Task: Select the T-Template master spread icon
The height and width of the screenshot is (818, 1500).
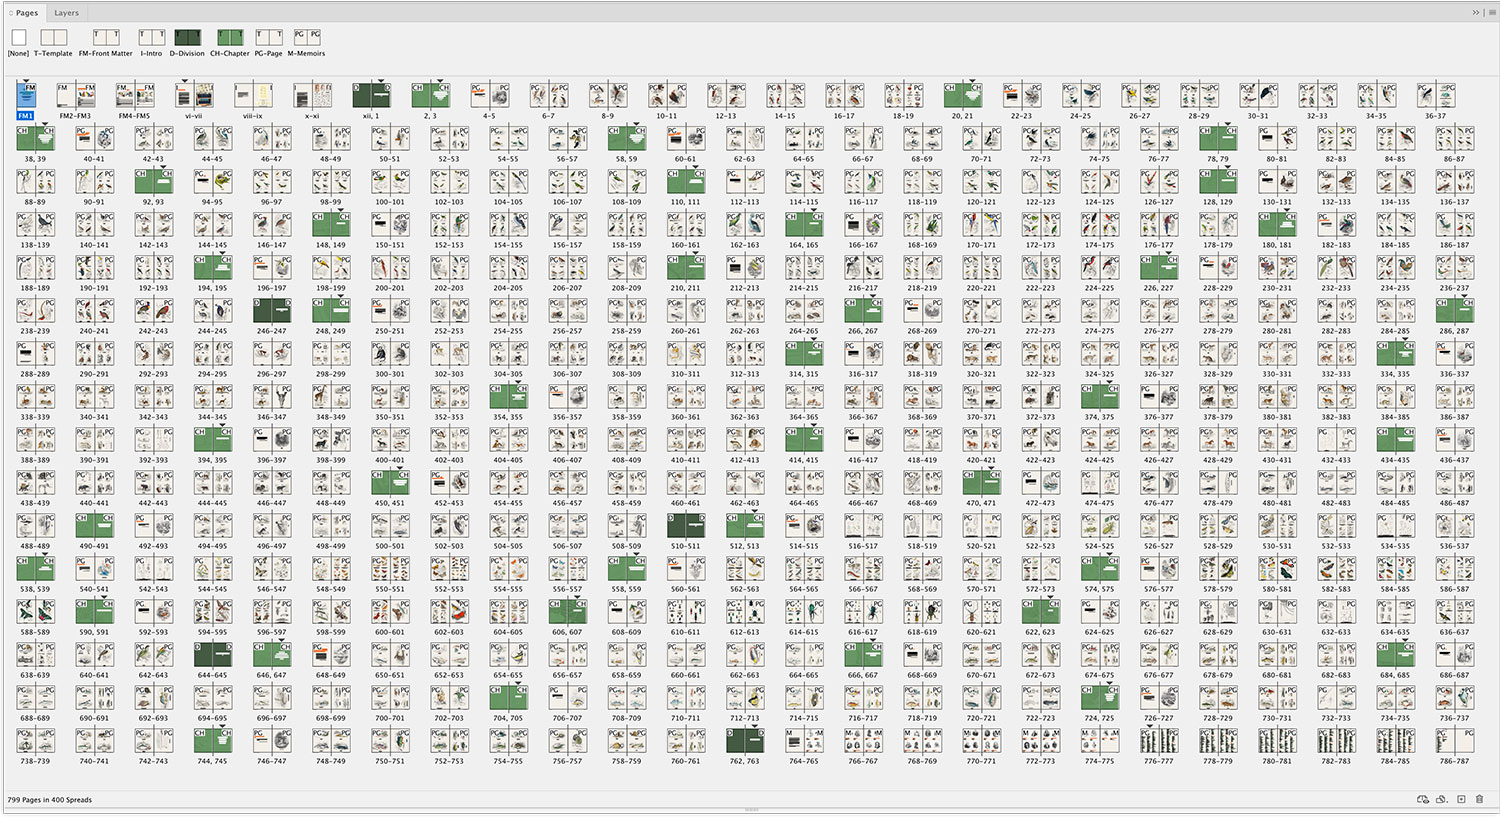Action: pyautogui.click(x=53, y=38)
